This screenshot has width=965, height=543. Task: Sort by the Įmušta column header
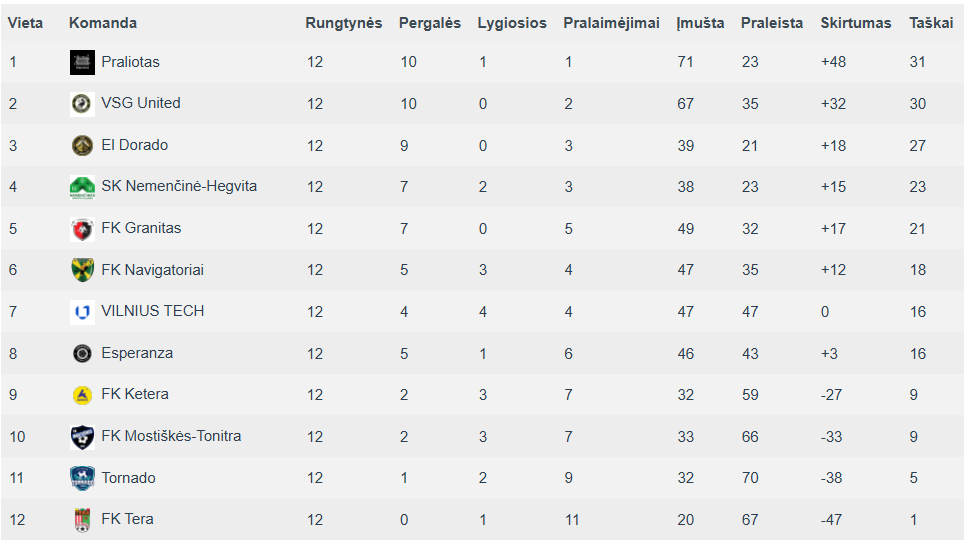[x=700, y=23]
